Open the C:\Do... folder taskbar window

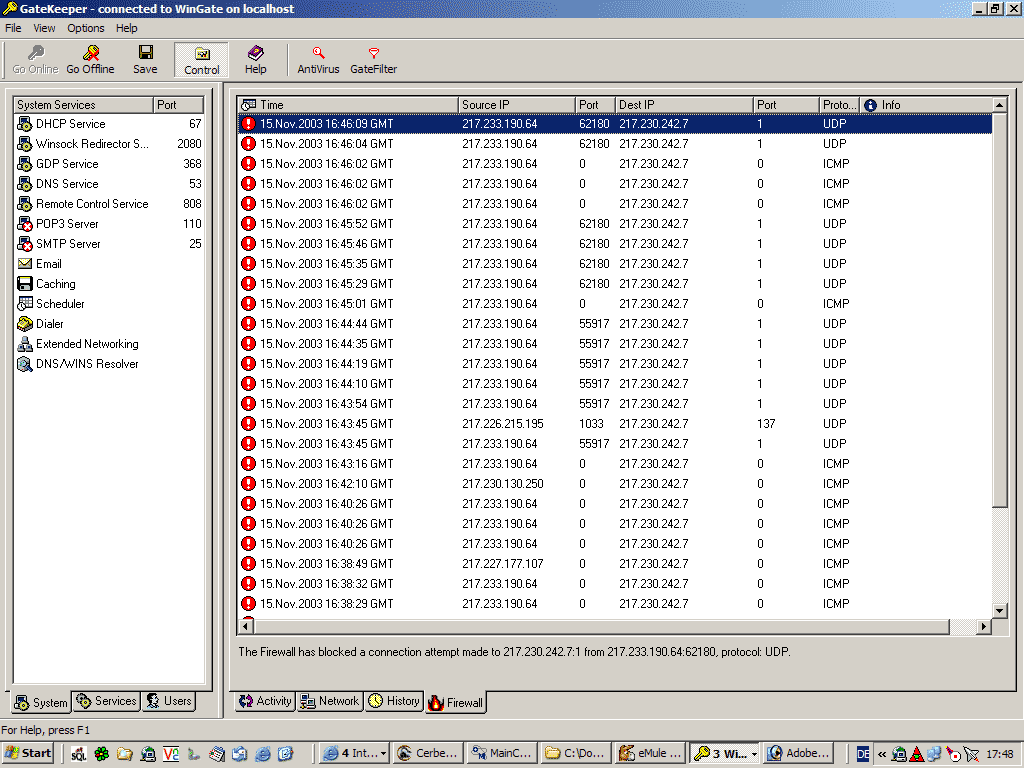[x=577, y=754]
